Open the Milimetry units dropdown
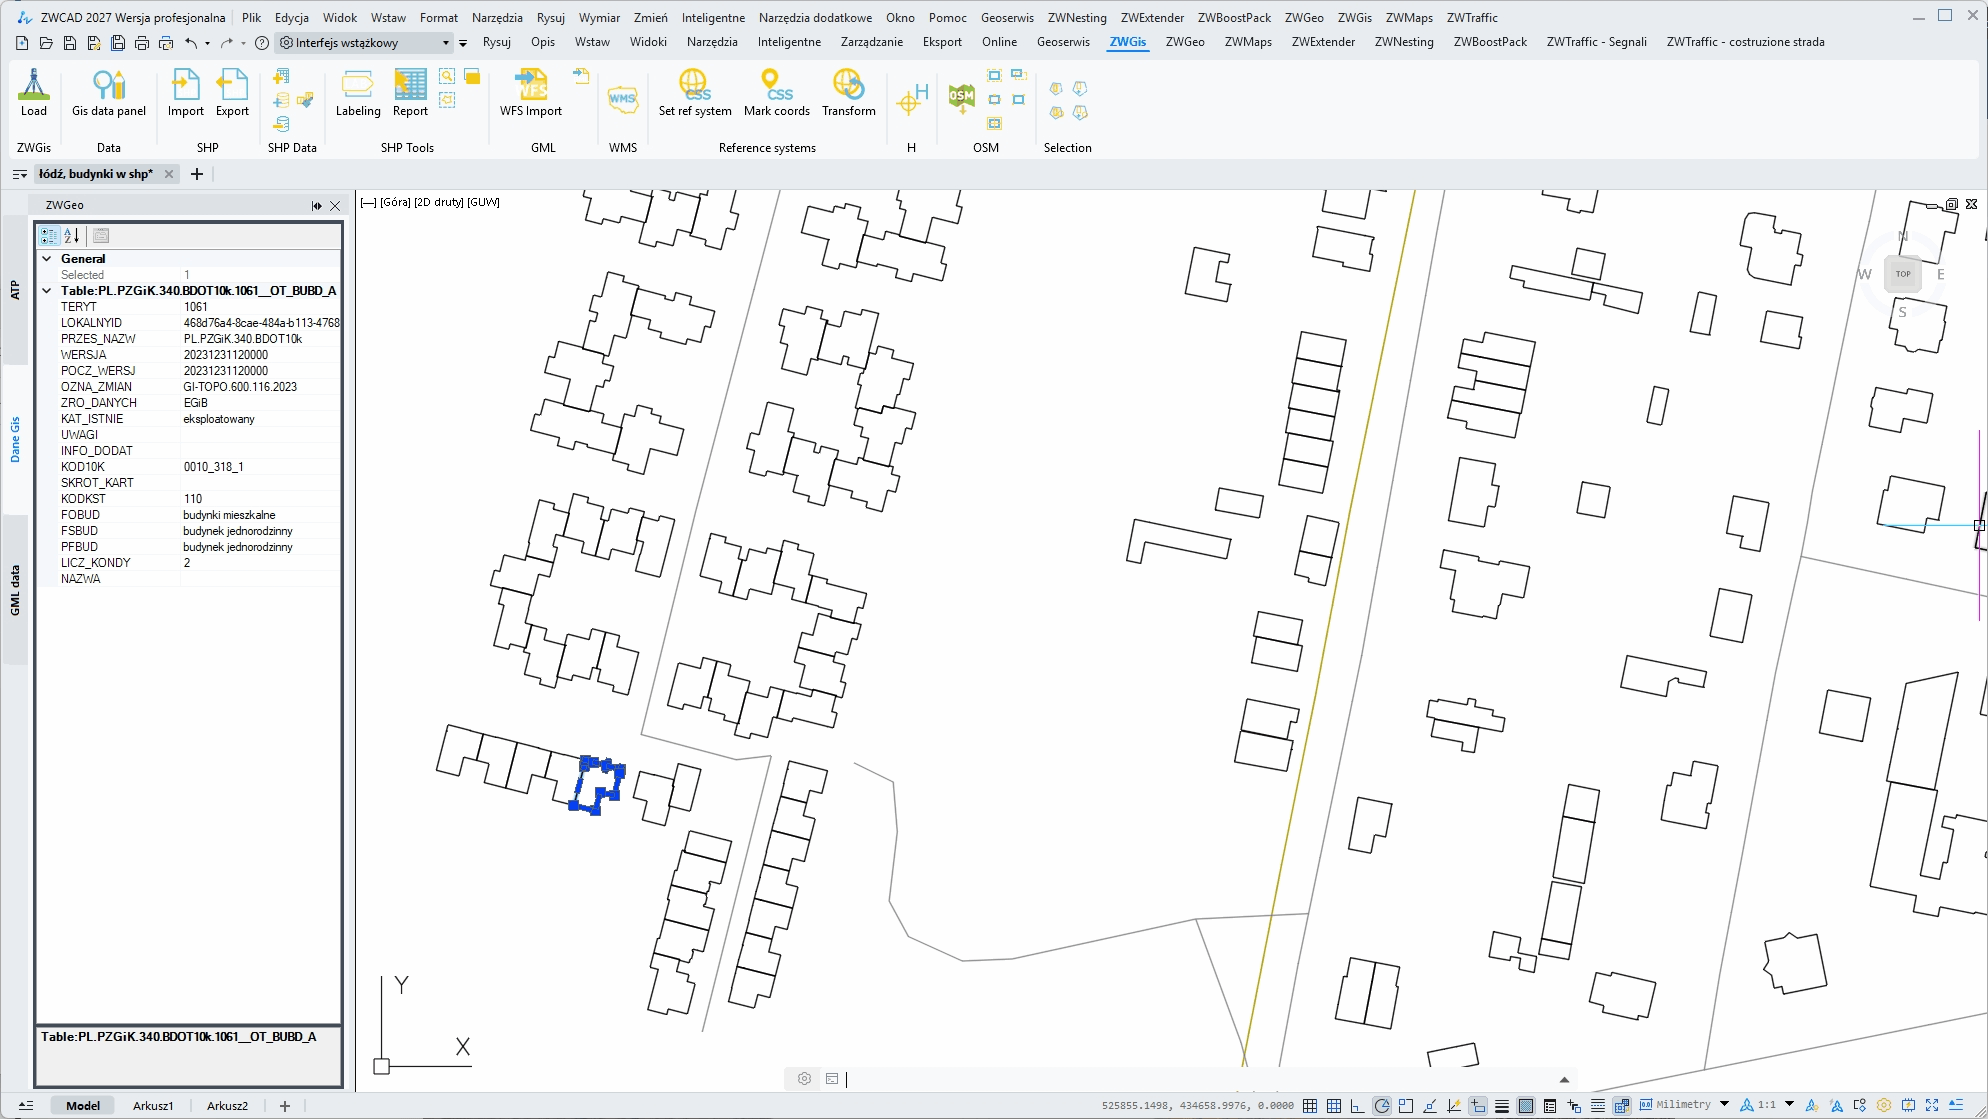 1724,1105
